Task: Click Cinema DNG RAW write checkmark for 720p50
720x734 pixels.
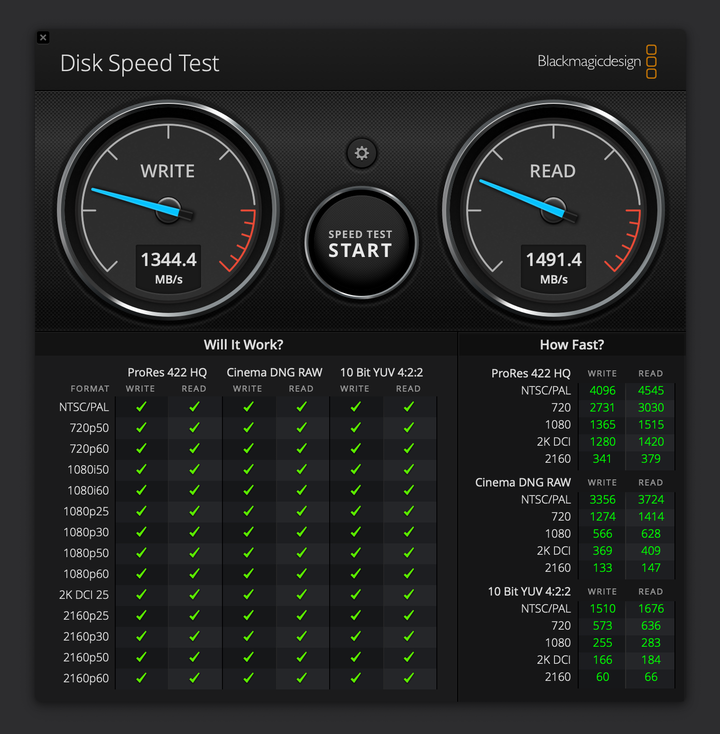Action: tap(248, 427)
